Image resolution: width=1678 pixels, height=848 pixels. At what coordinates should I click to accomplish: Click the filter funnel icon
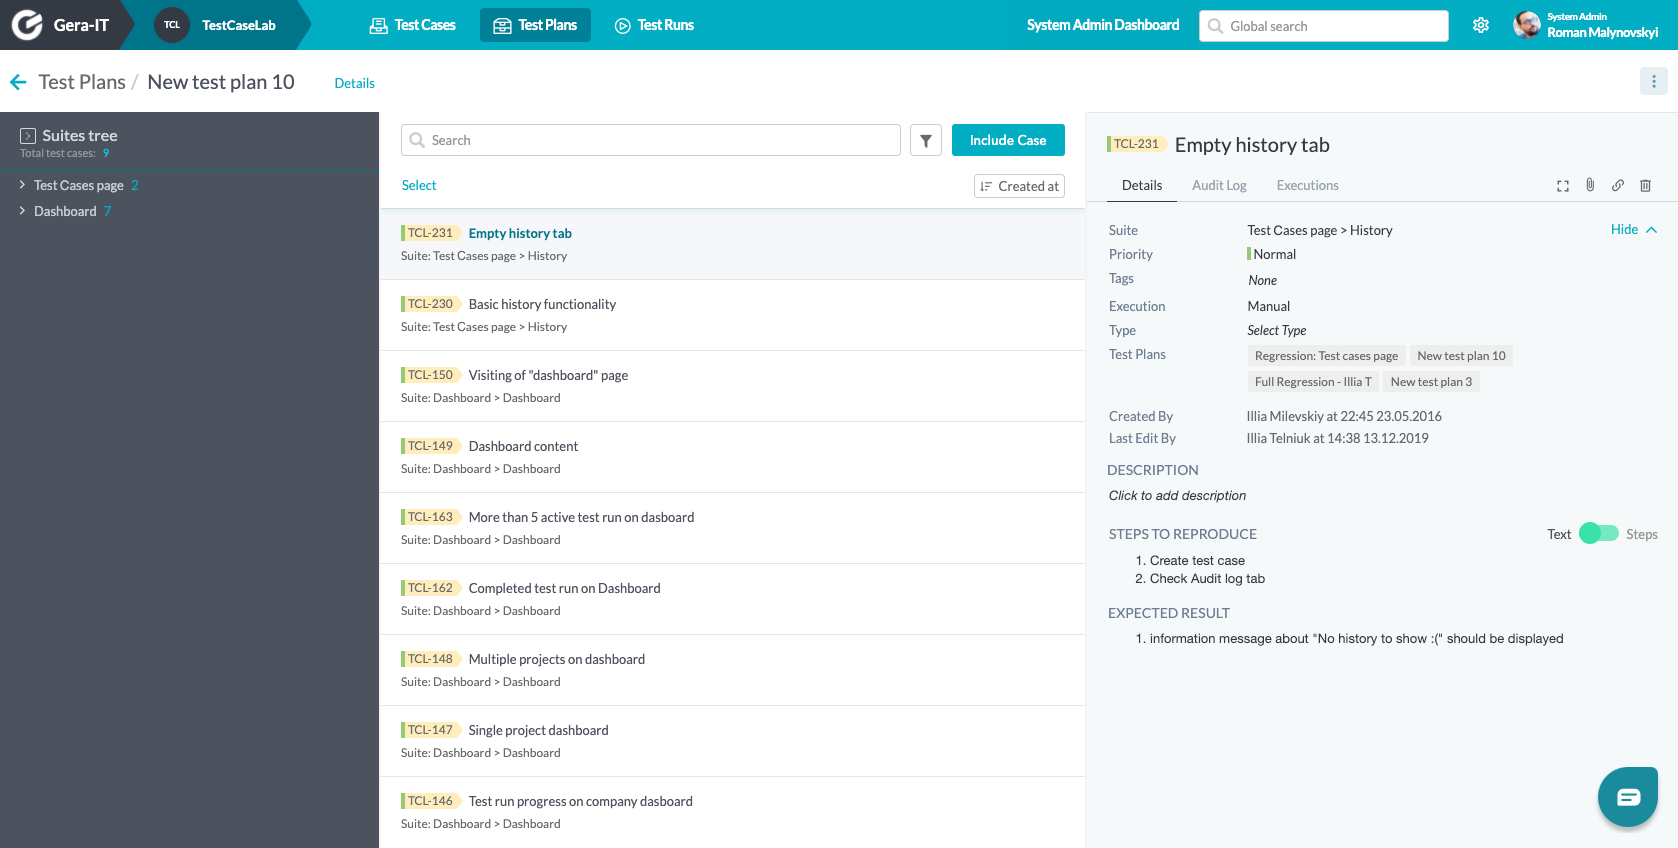925,141
